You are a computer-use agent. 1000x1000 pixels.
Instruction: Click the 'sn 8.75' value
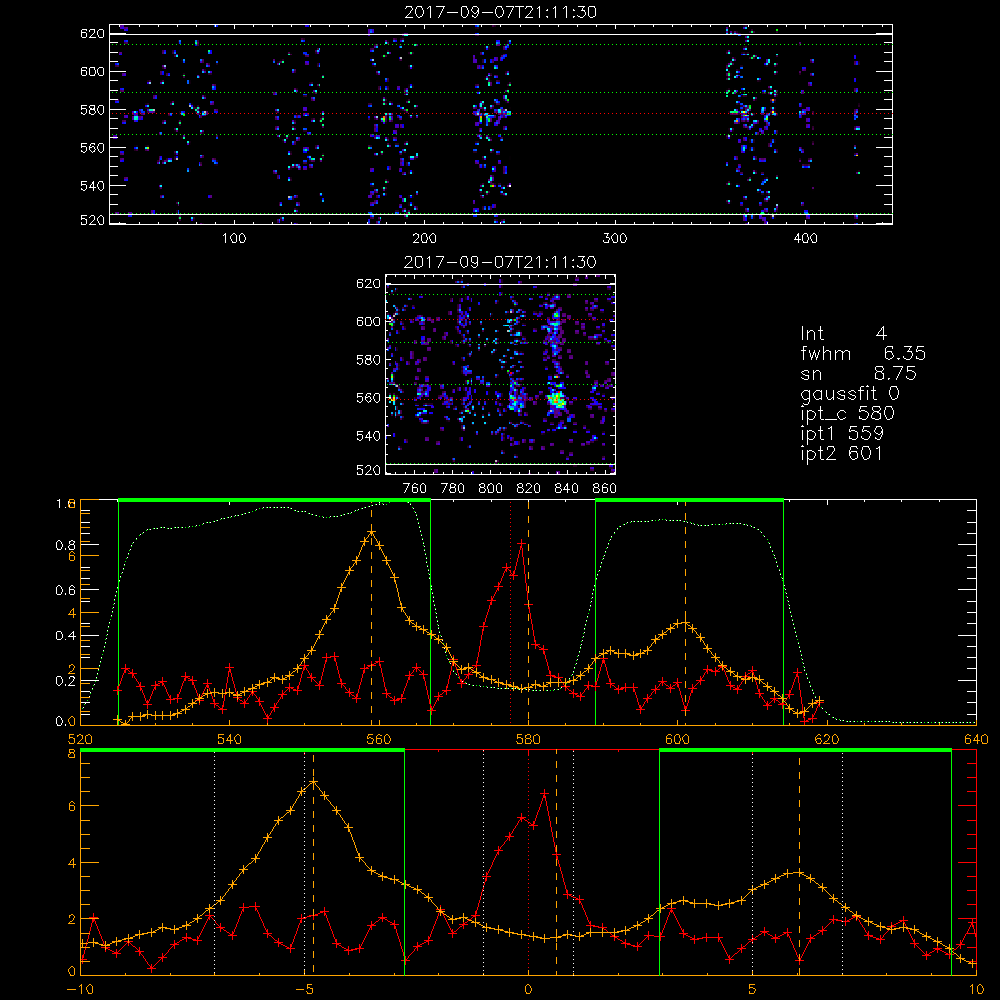point(858,373)
